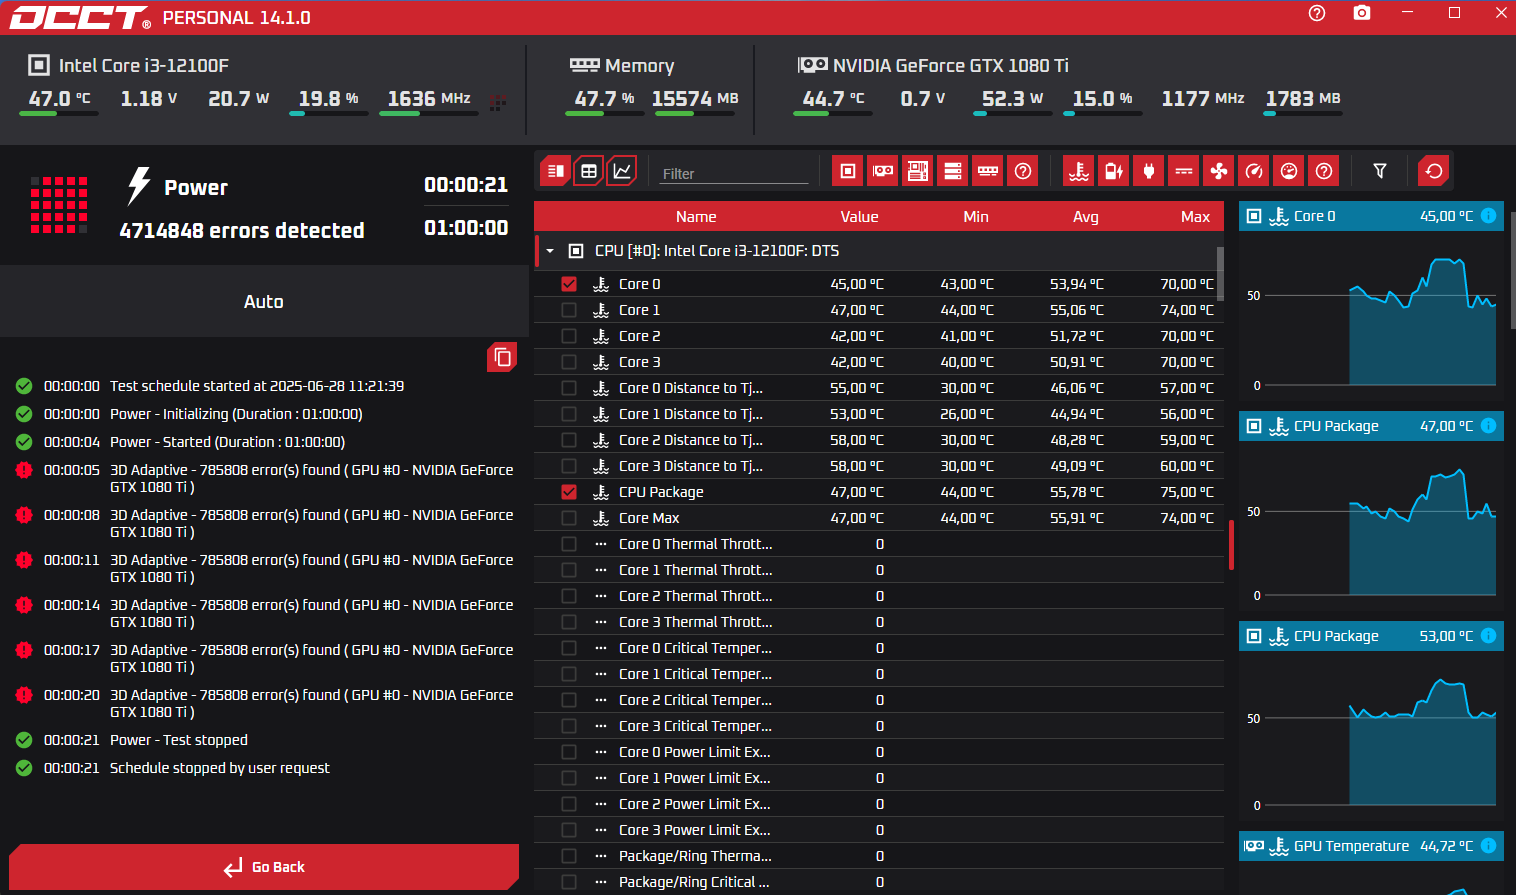Select the Package/Ring Critical row
The width and height of the screenshot is (1516, 895).
[x=879, y=882]
